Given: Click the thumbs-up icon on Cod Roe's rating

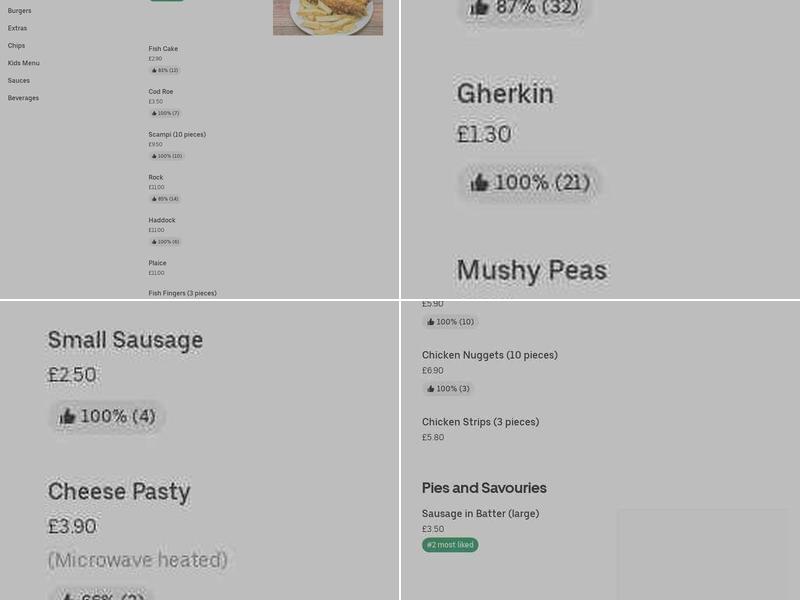Looking at the screenshot, I should (154, 113).
